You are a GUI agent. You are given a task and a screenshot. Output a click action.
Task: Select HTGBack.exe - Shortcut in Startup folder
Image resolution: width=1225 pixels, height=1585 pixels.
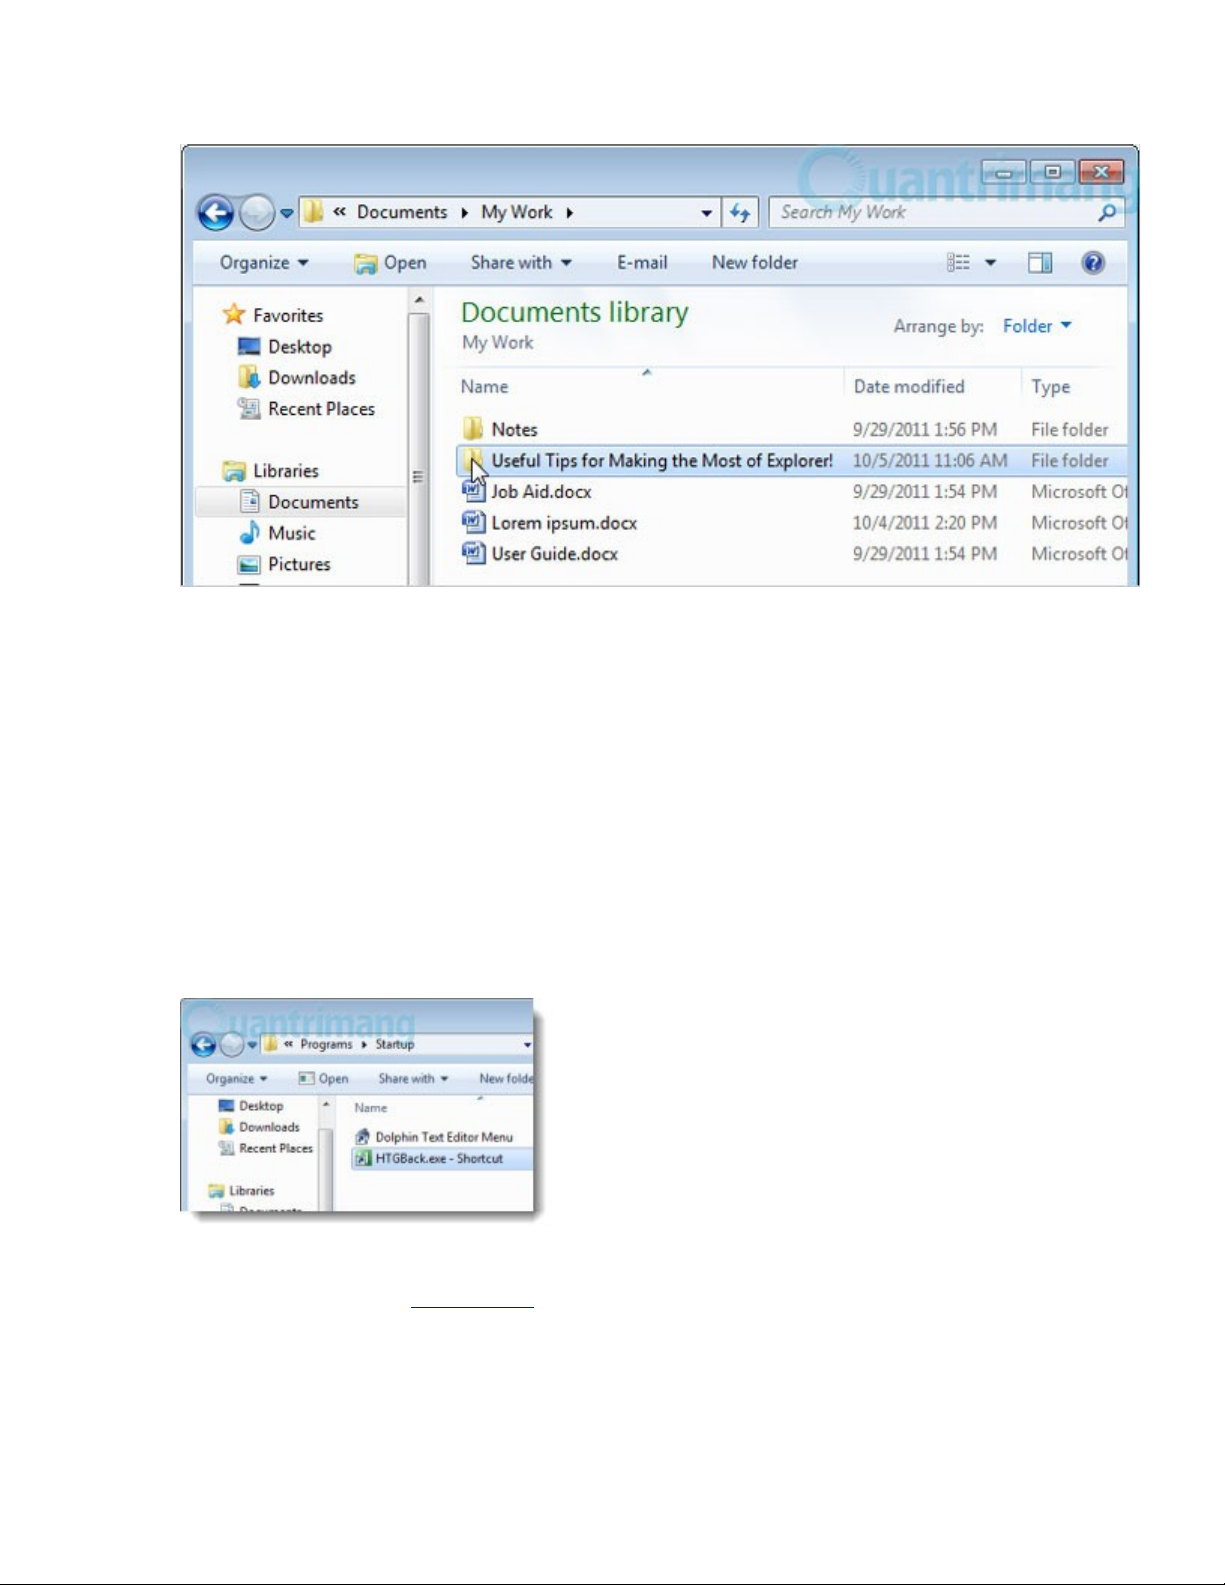pyautogui.click(x=438, y=1159)
